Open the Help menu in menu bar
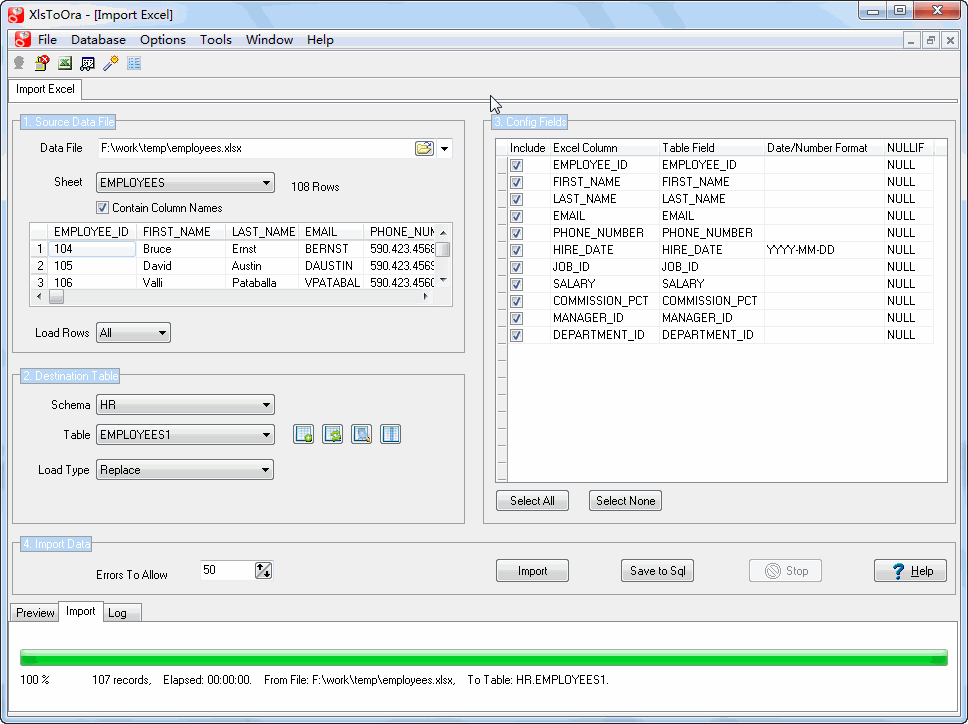Screen dimensions: 968x724 (x=320, y=40)
